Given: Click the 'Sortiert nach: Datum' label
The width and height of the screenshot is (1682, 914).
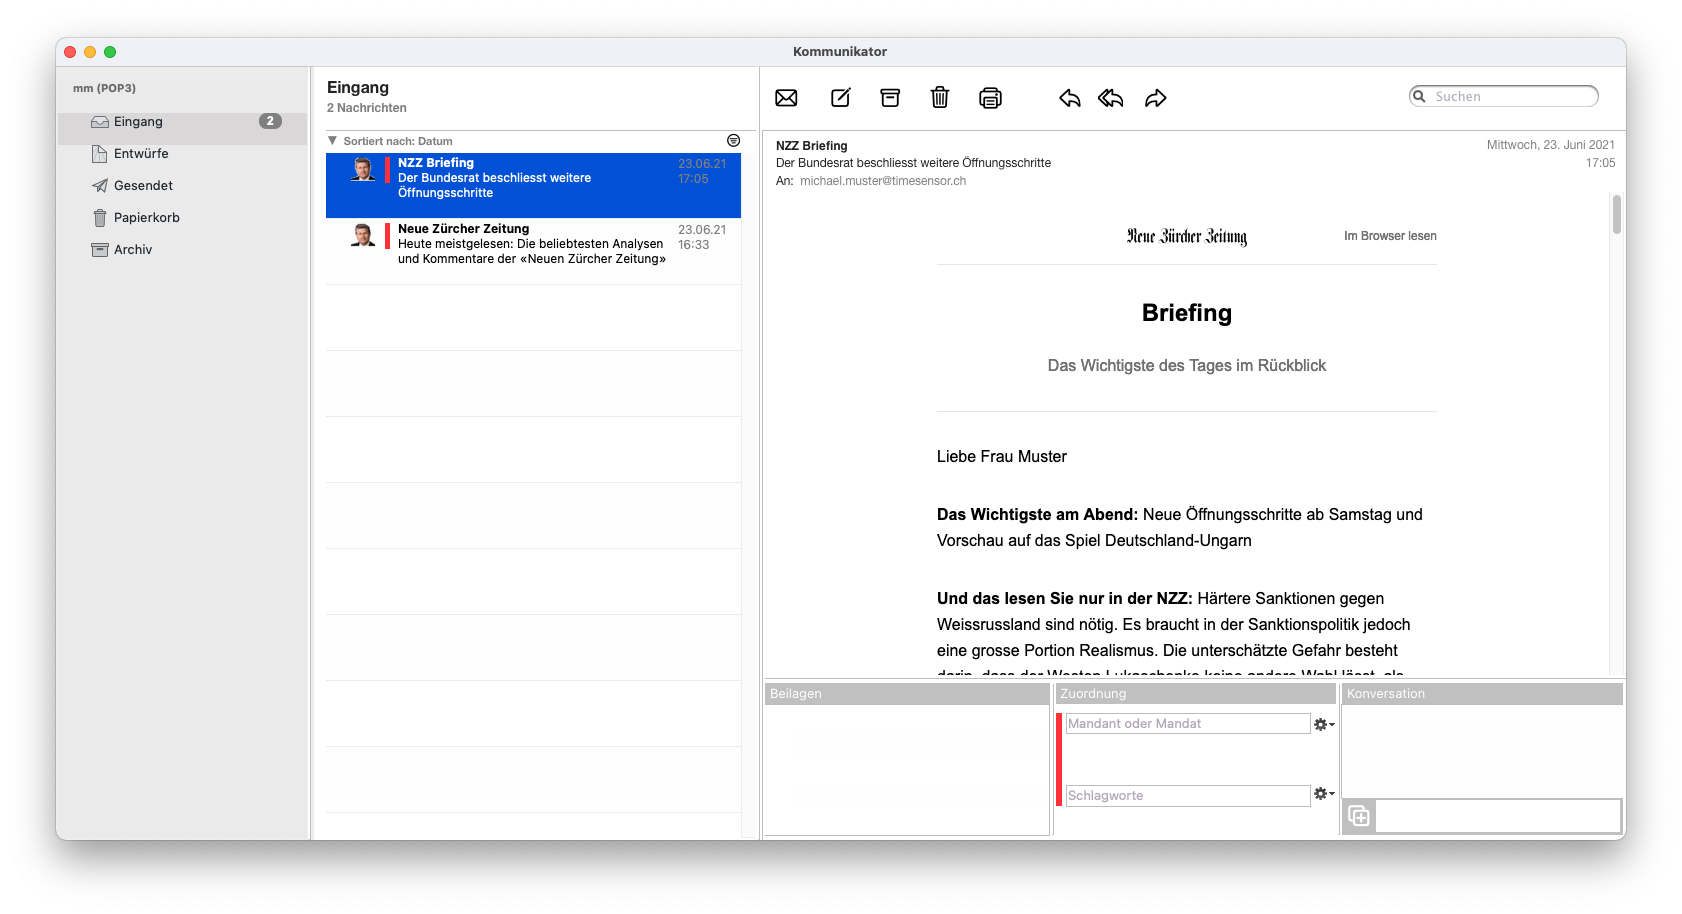Looking at the screenshot, I should (x=398, y=141).
